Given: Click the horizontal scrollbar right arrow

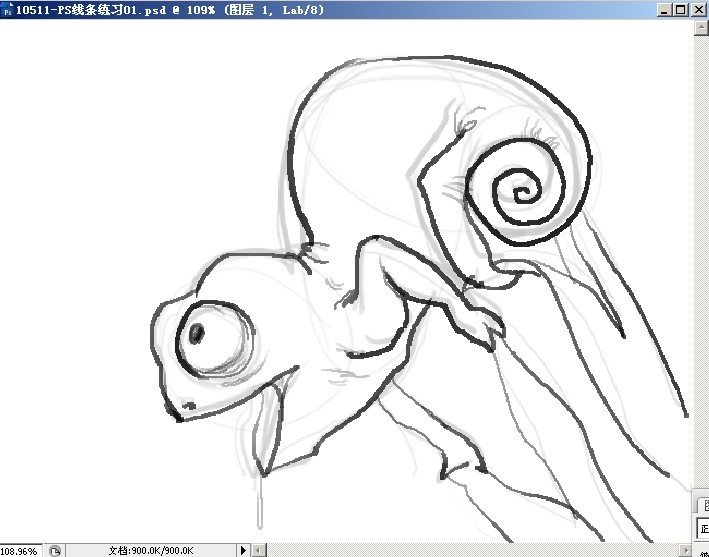Looking at the screenshot, I should click(x=685, y=550).
